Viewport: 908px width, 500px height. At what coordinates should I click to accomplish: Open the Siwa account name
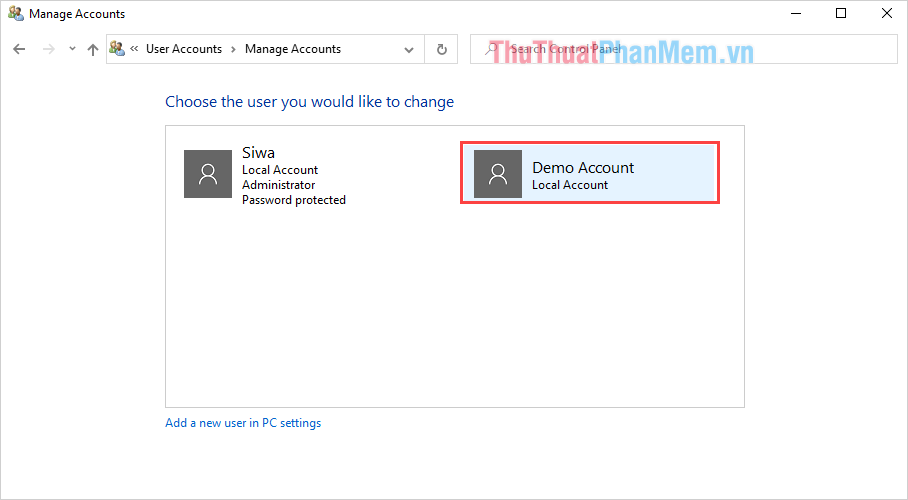click(258, 153)
